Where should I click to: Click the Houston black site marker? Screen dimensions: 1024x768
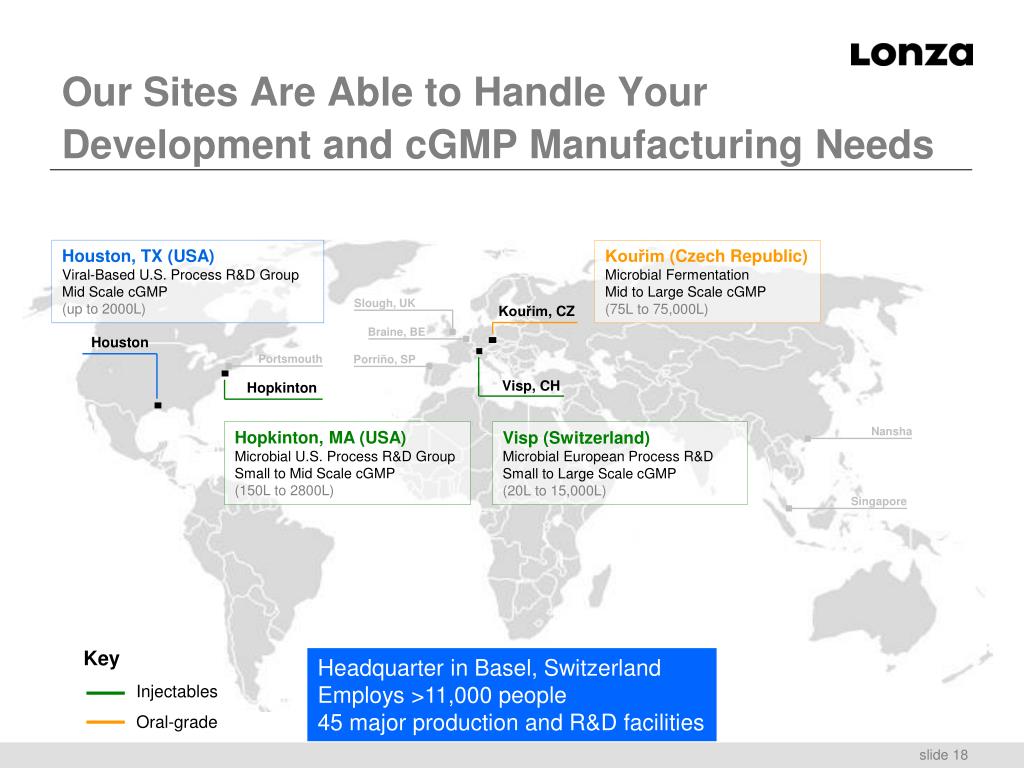click(x=157, y=406)
